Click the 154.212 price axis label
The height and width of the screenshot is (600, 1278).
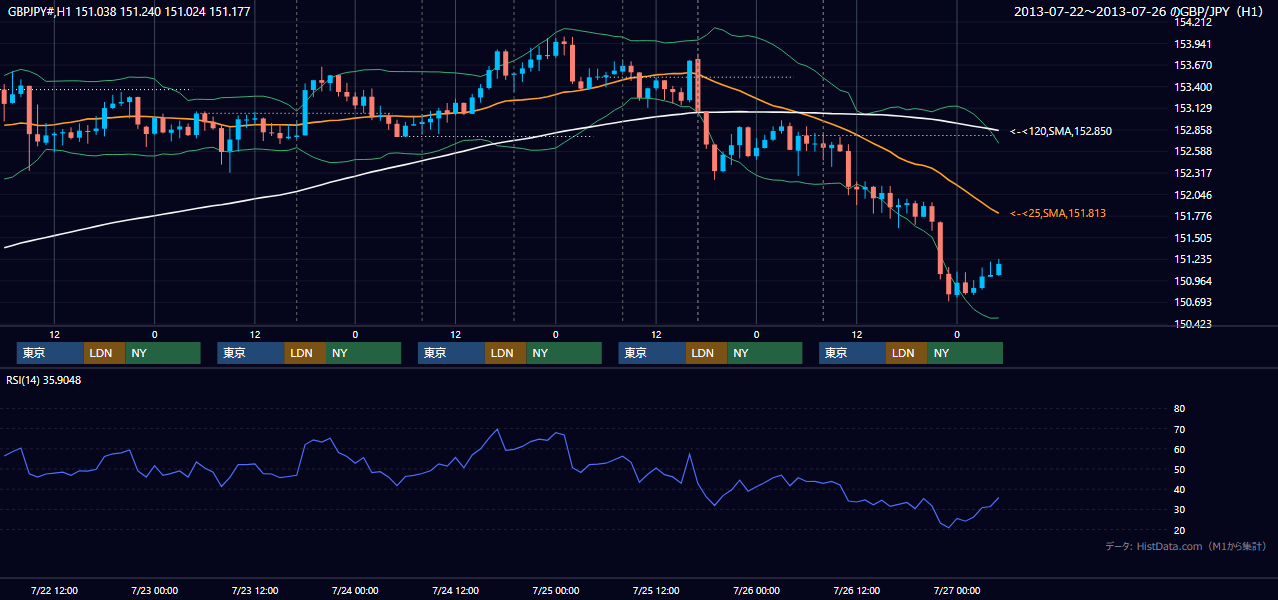point(1193,23)
